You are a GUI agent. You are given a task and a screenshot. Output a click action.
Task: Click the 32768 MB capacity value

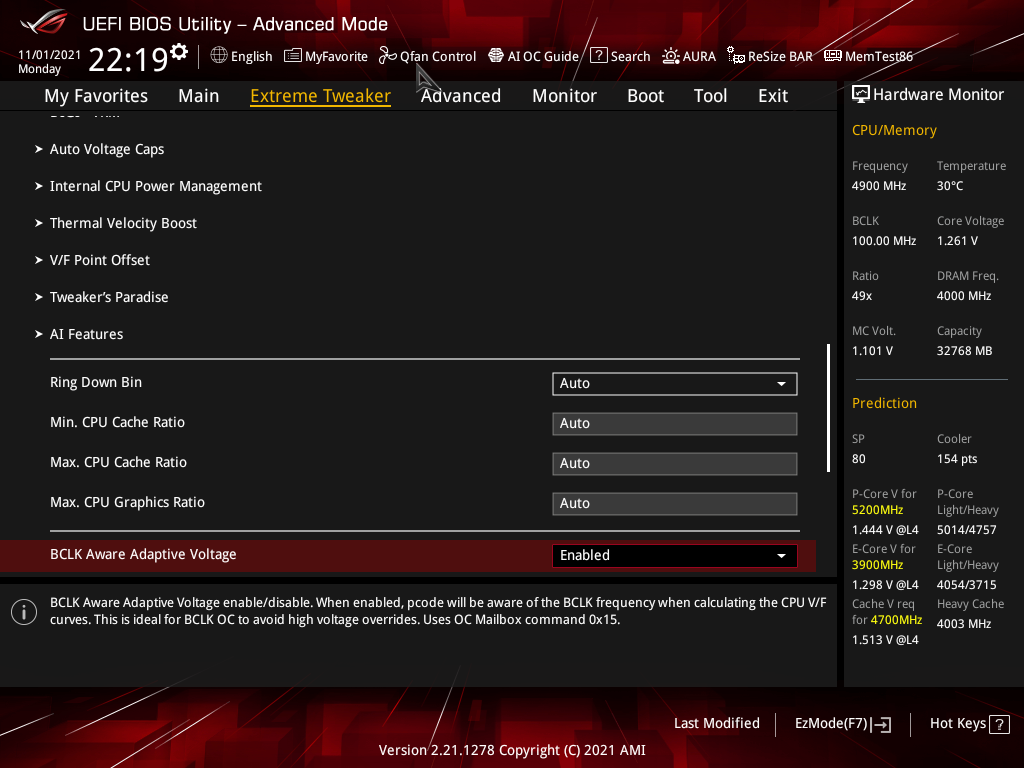coord(965,351)
